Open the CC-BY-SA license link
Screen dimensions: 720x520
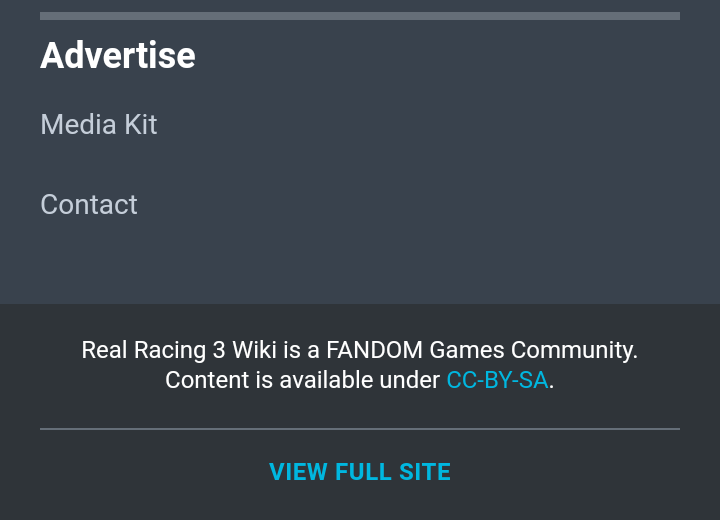click(497, 381)
